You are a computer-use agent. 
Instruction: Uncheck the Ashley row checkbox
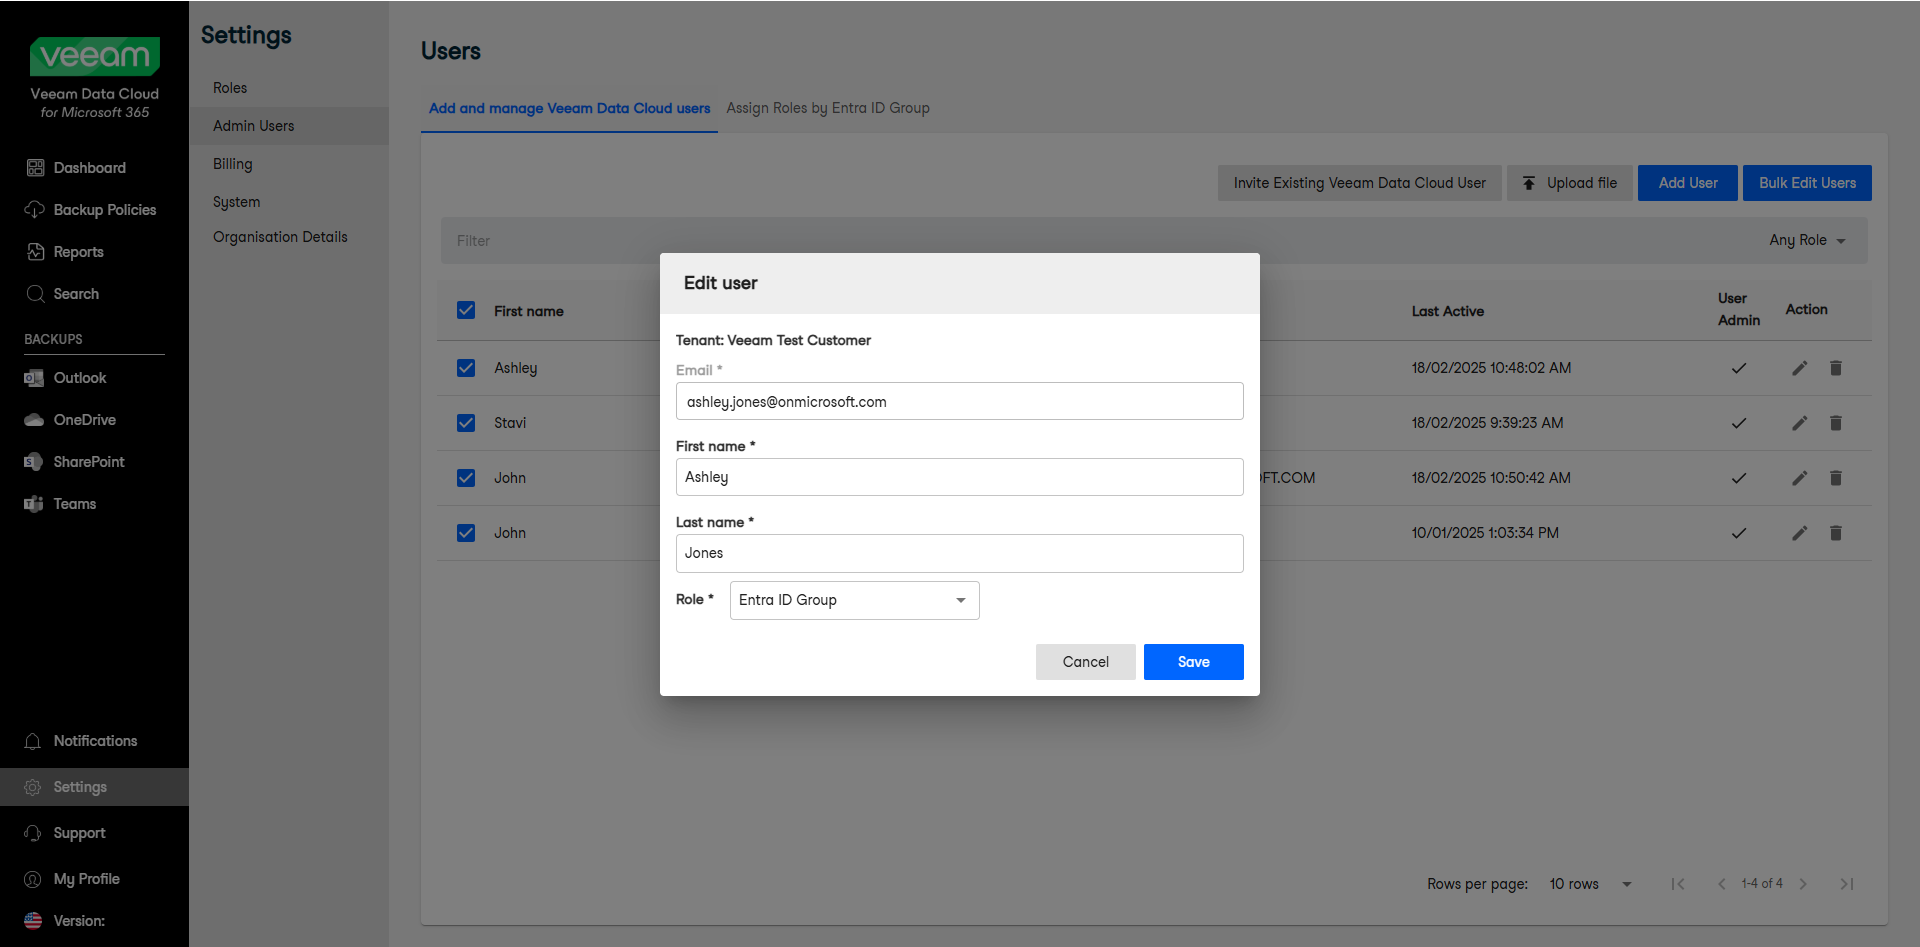click(x=466, y=368)
